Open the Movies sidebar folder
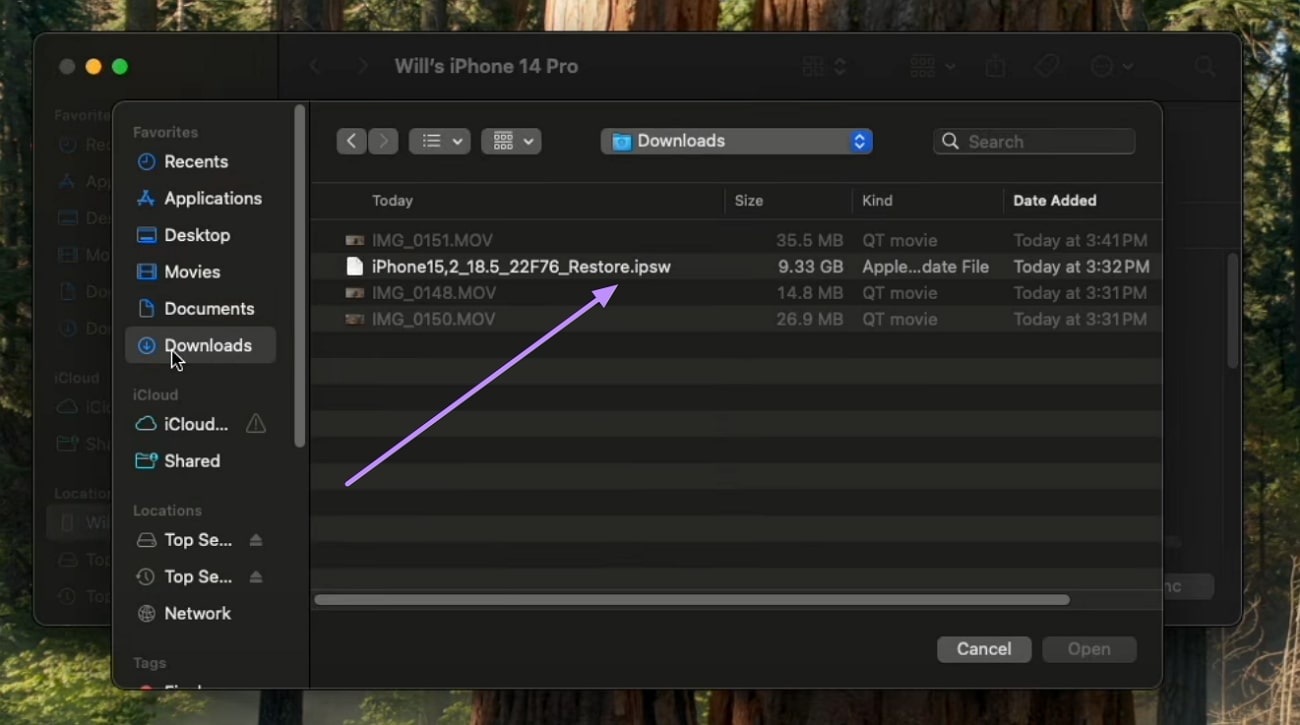The width and height of the screenshot is (1300, 725). (200, 272)
